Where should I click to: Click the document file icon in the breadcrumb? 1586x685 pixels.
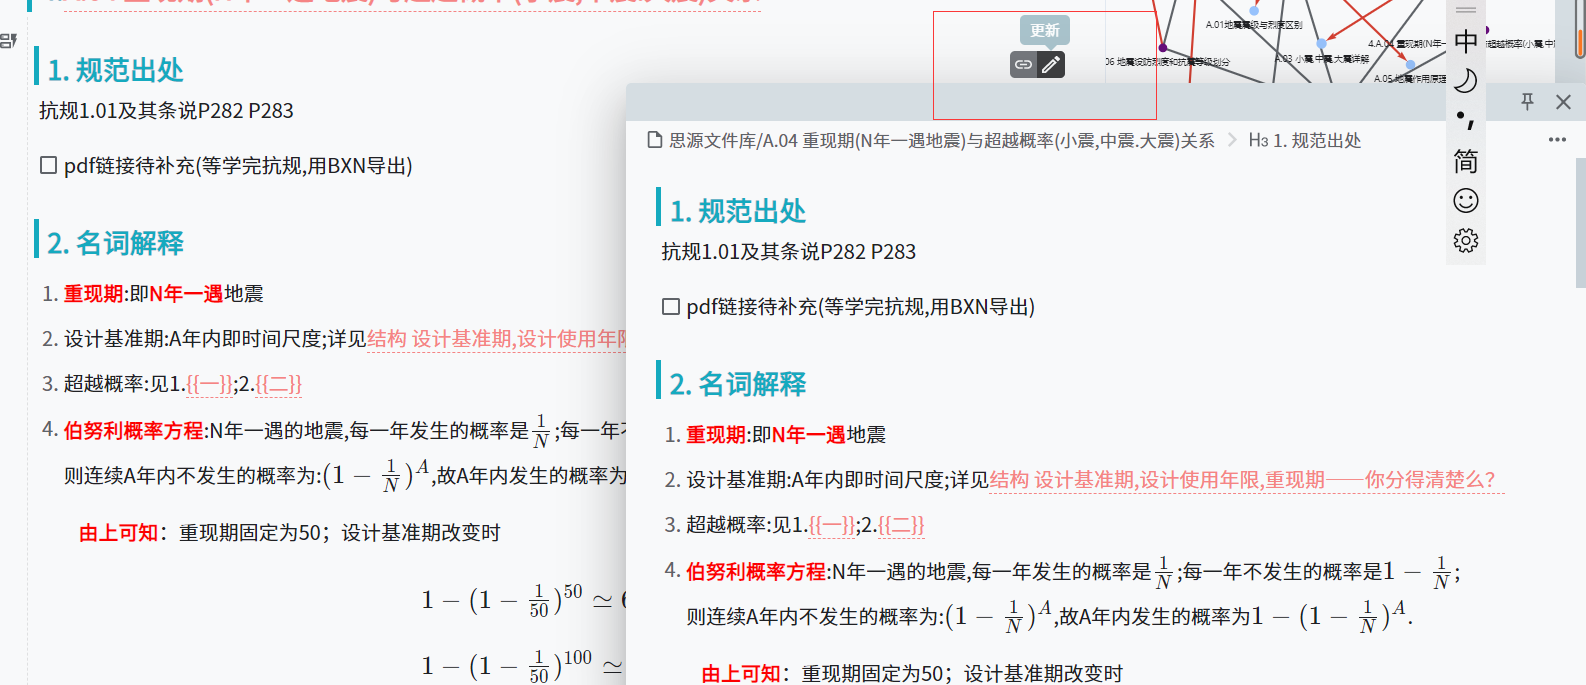655,140
